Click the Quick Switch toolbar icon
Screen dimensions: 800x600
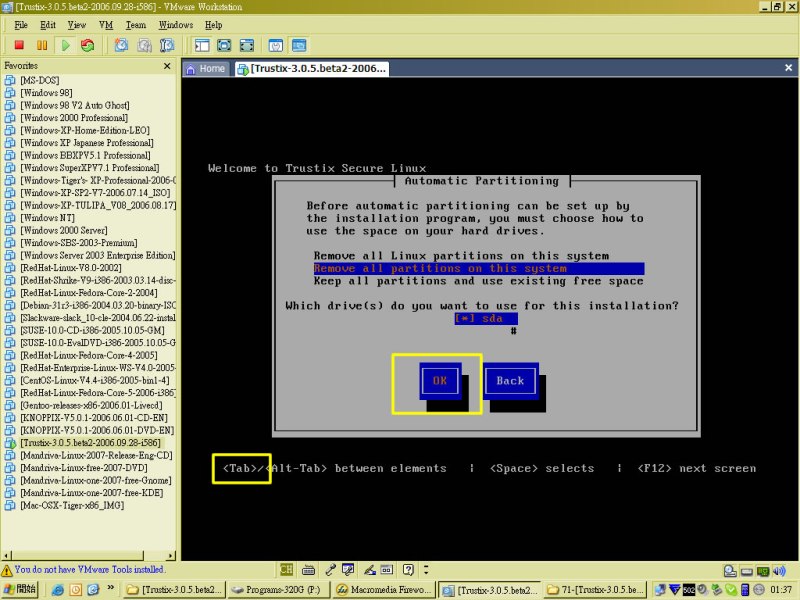coord(246,45)
